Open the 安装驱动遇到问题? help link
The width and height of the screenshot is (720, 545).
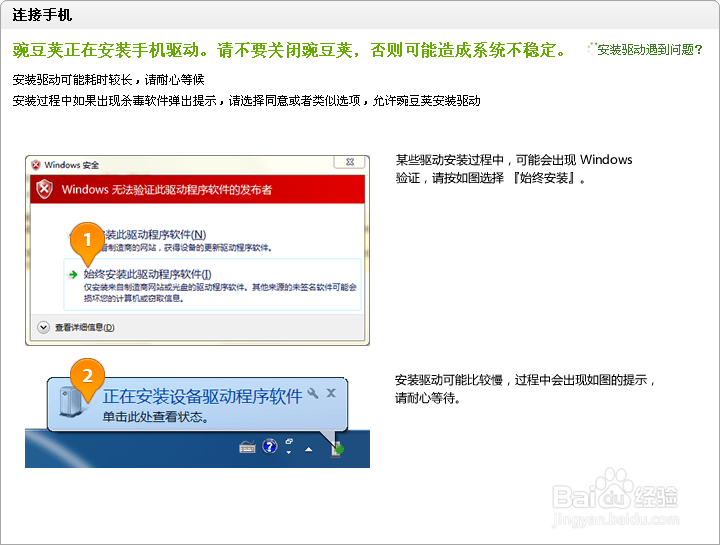[x=650, y=50]
